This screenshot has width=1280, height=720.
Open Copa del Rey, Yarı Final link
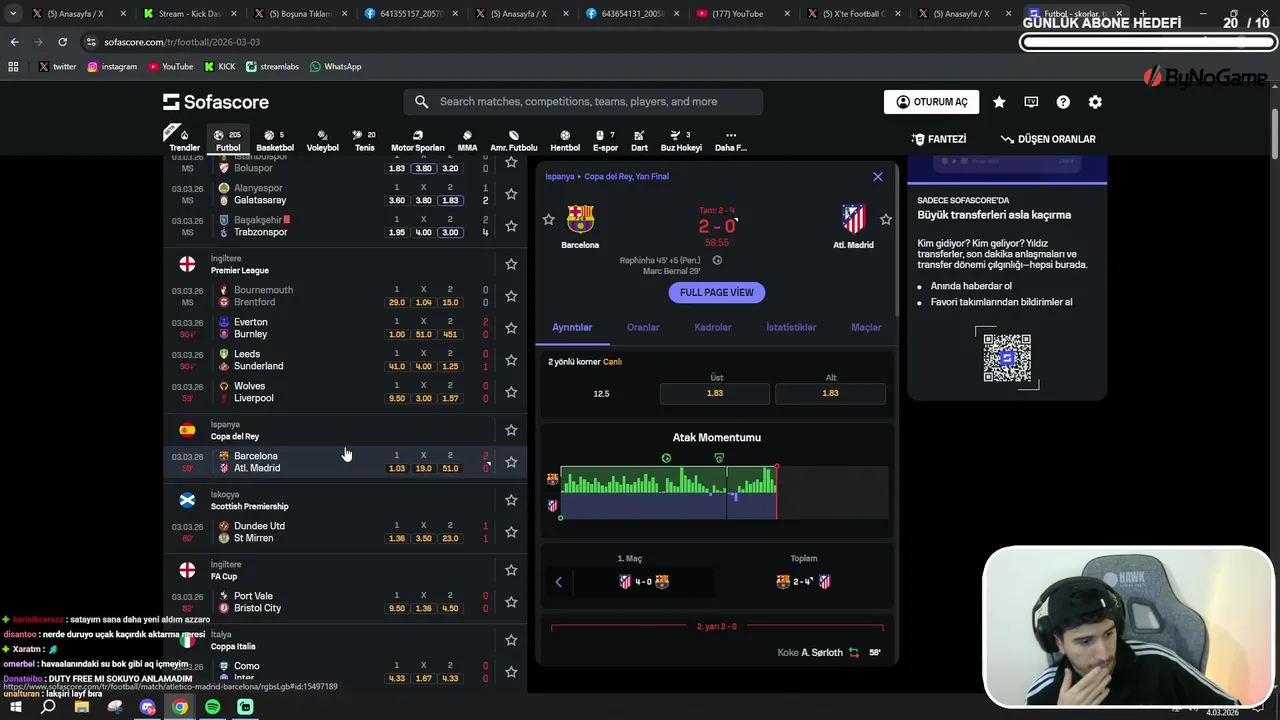click(626, 176)
